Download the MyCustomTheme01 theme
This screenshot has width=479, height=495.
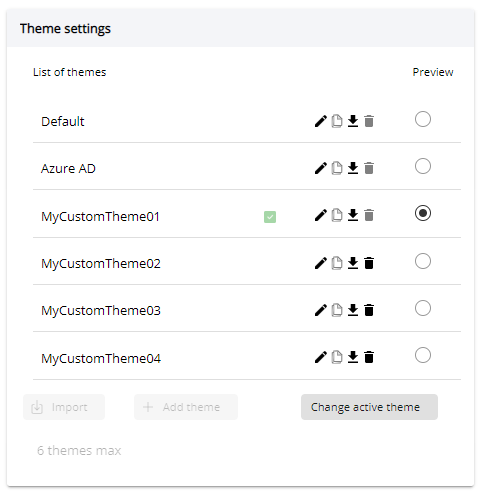353,215
